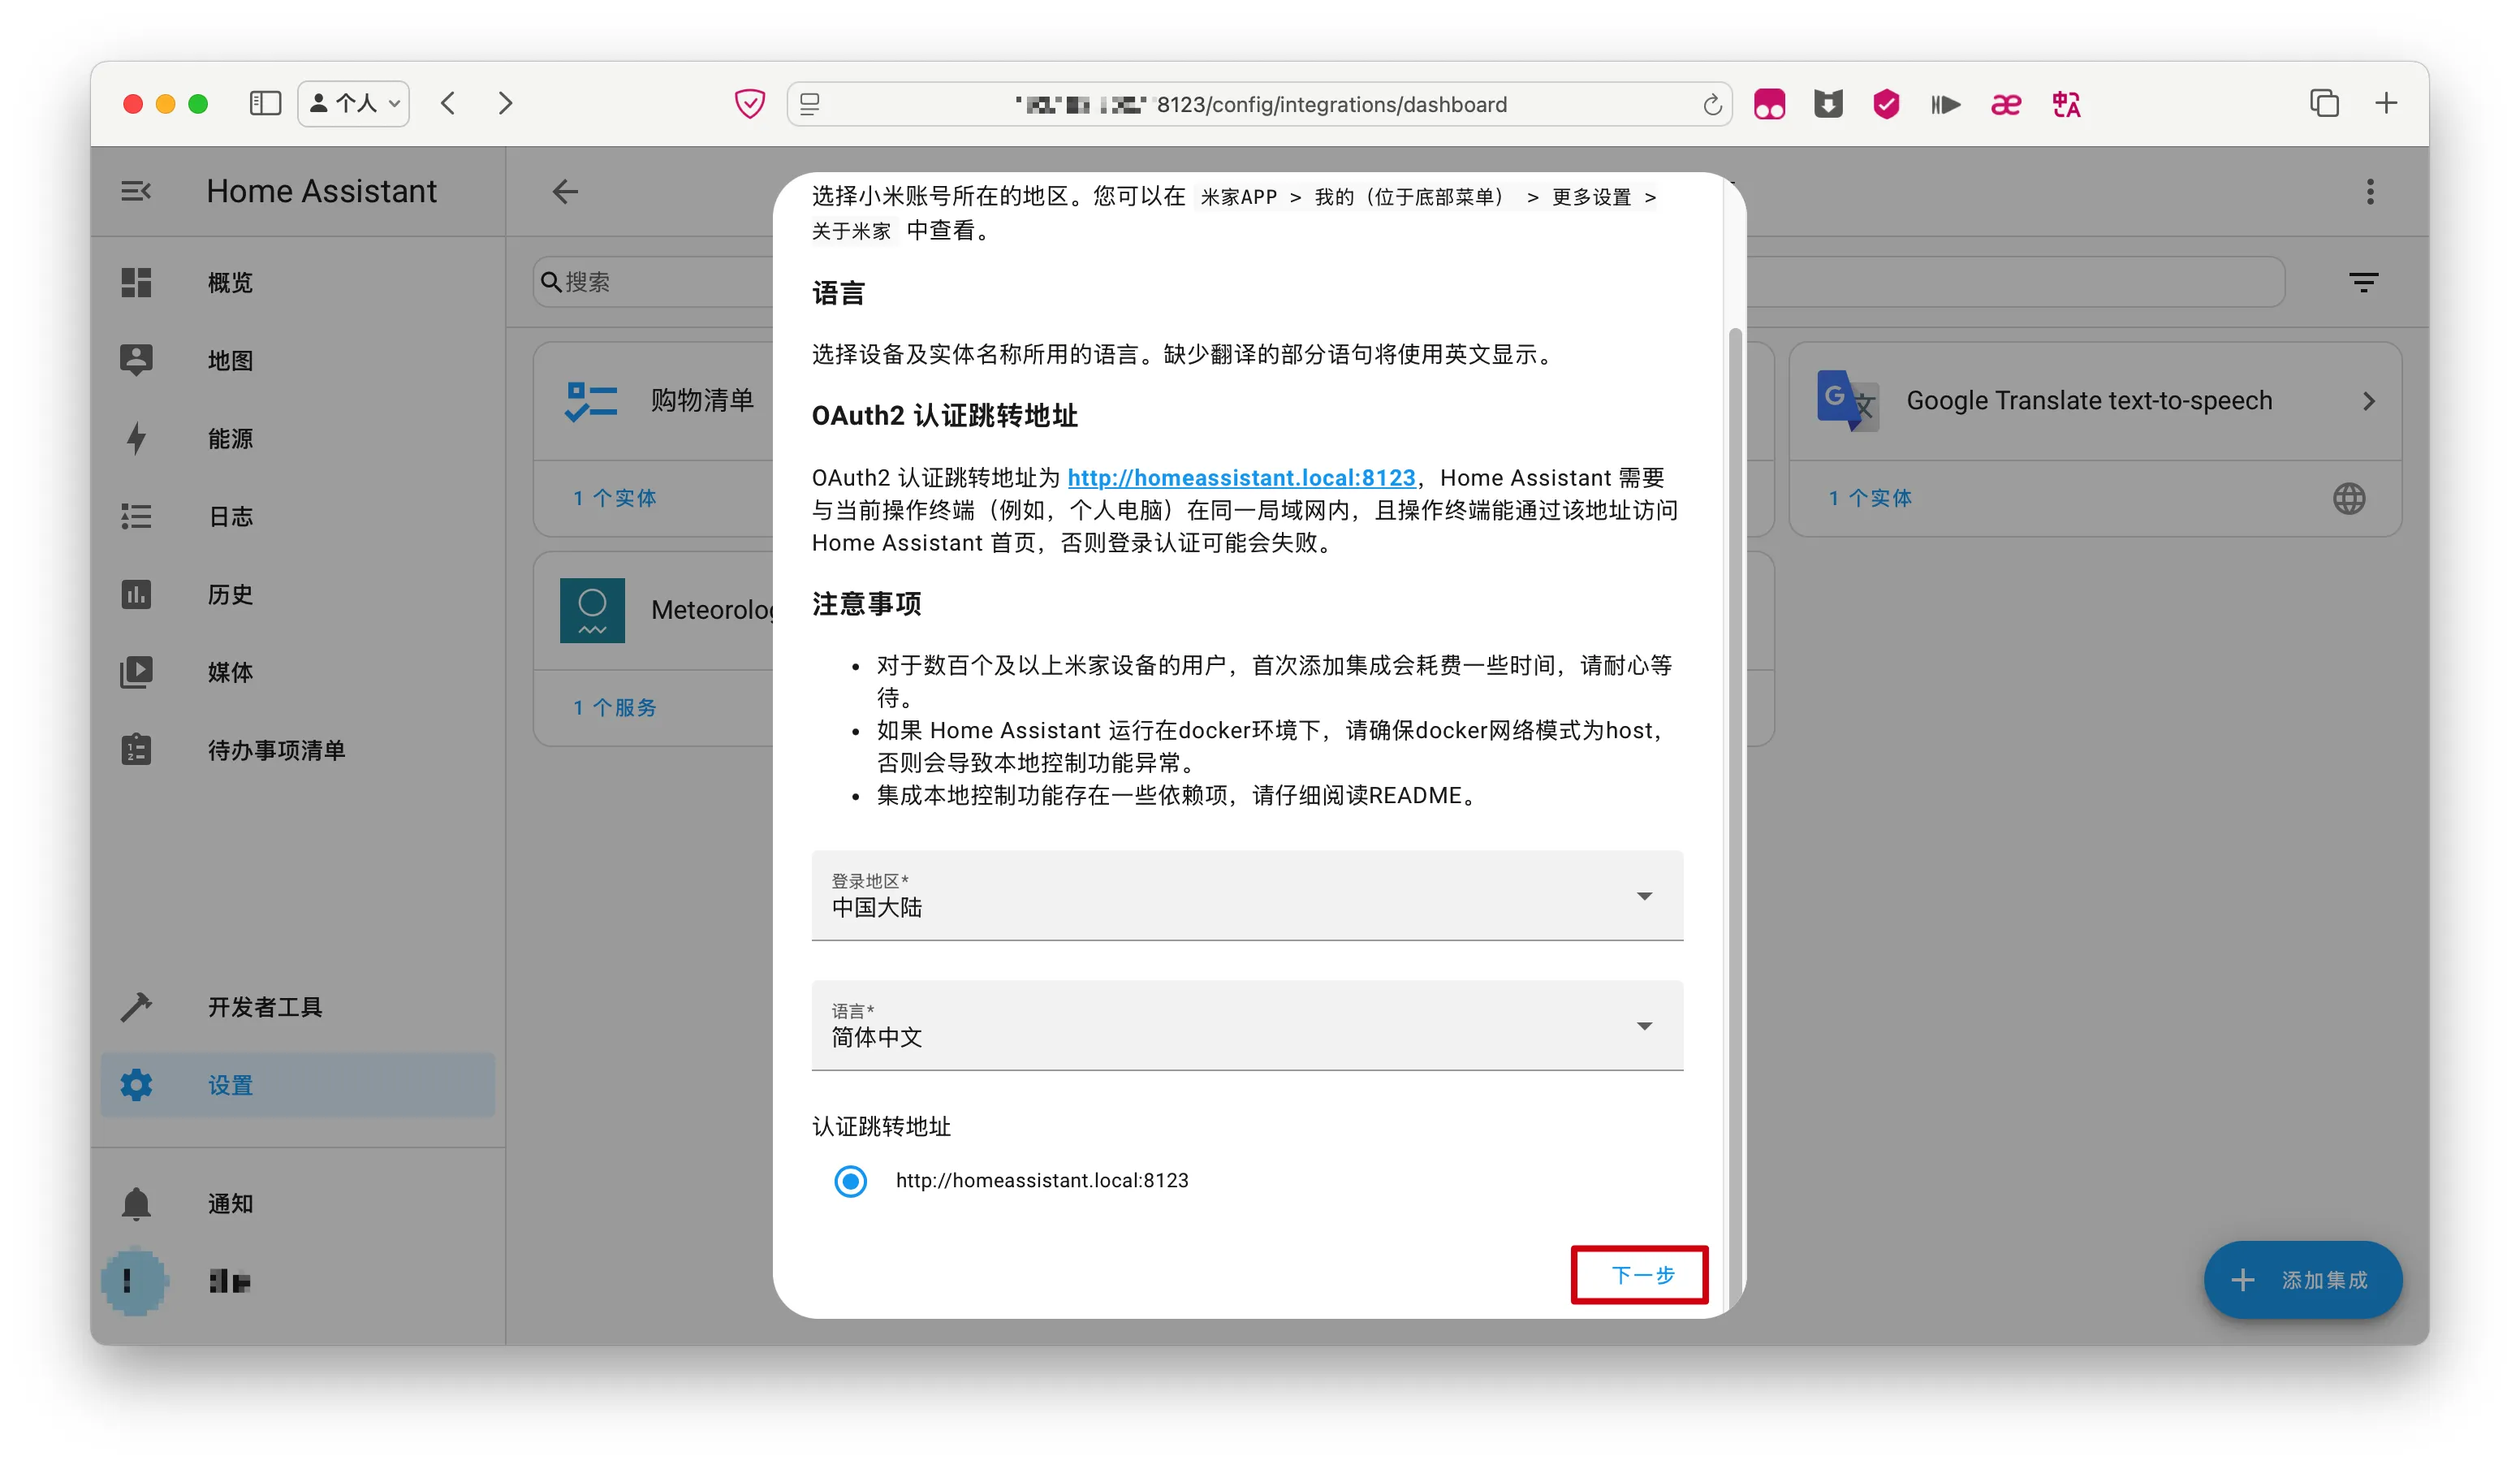The width and height of the screenshot is (2520, 1465).
Task: Open the 概览 overview dashboard
Action: point(297,283)
